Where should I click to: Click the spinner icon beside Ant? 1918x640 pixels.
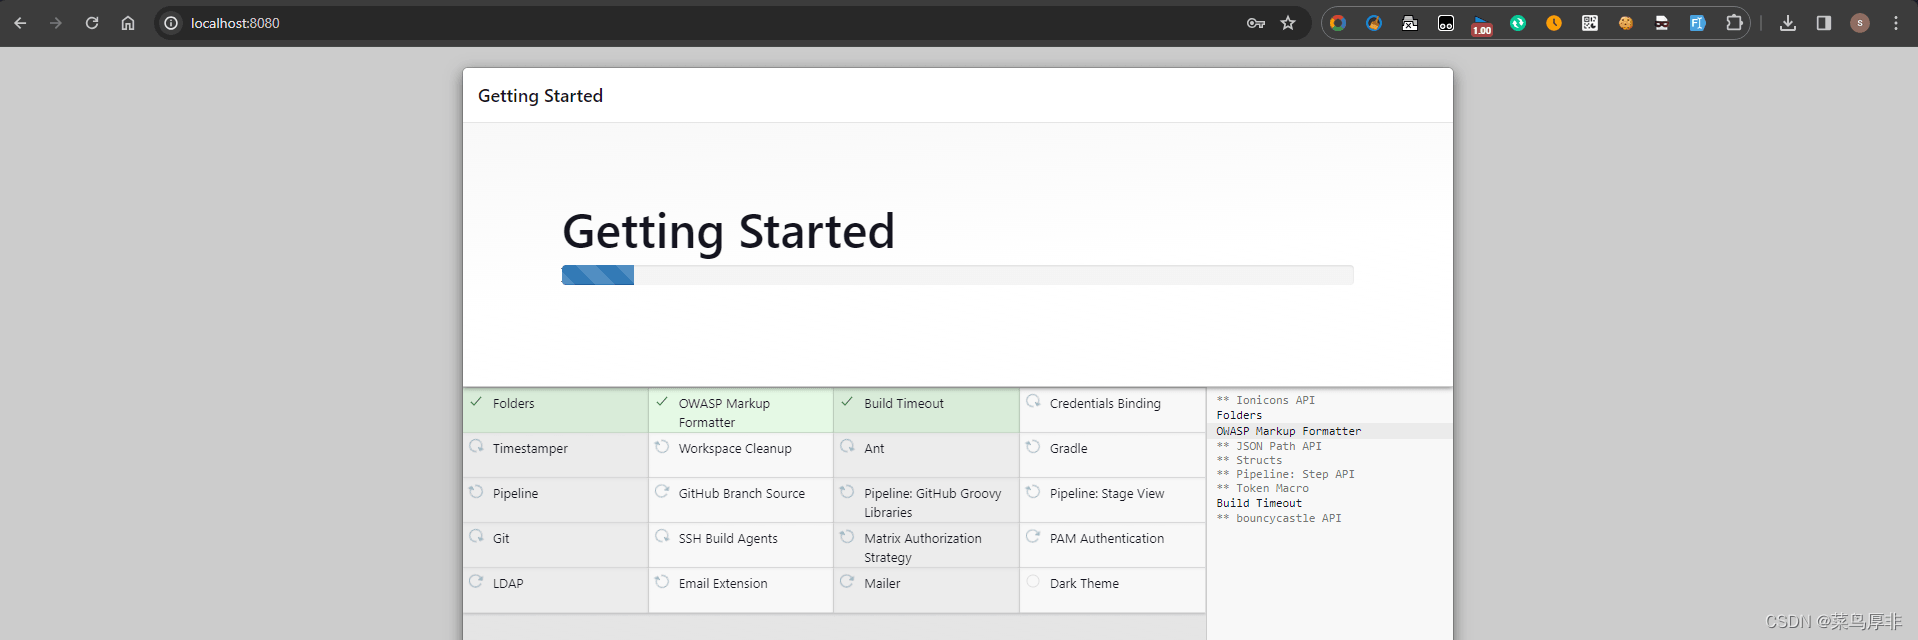[847, 447]
